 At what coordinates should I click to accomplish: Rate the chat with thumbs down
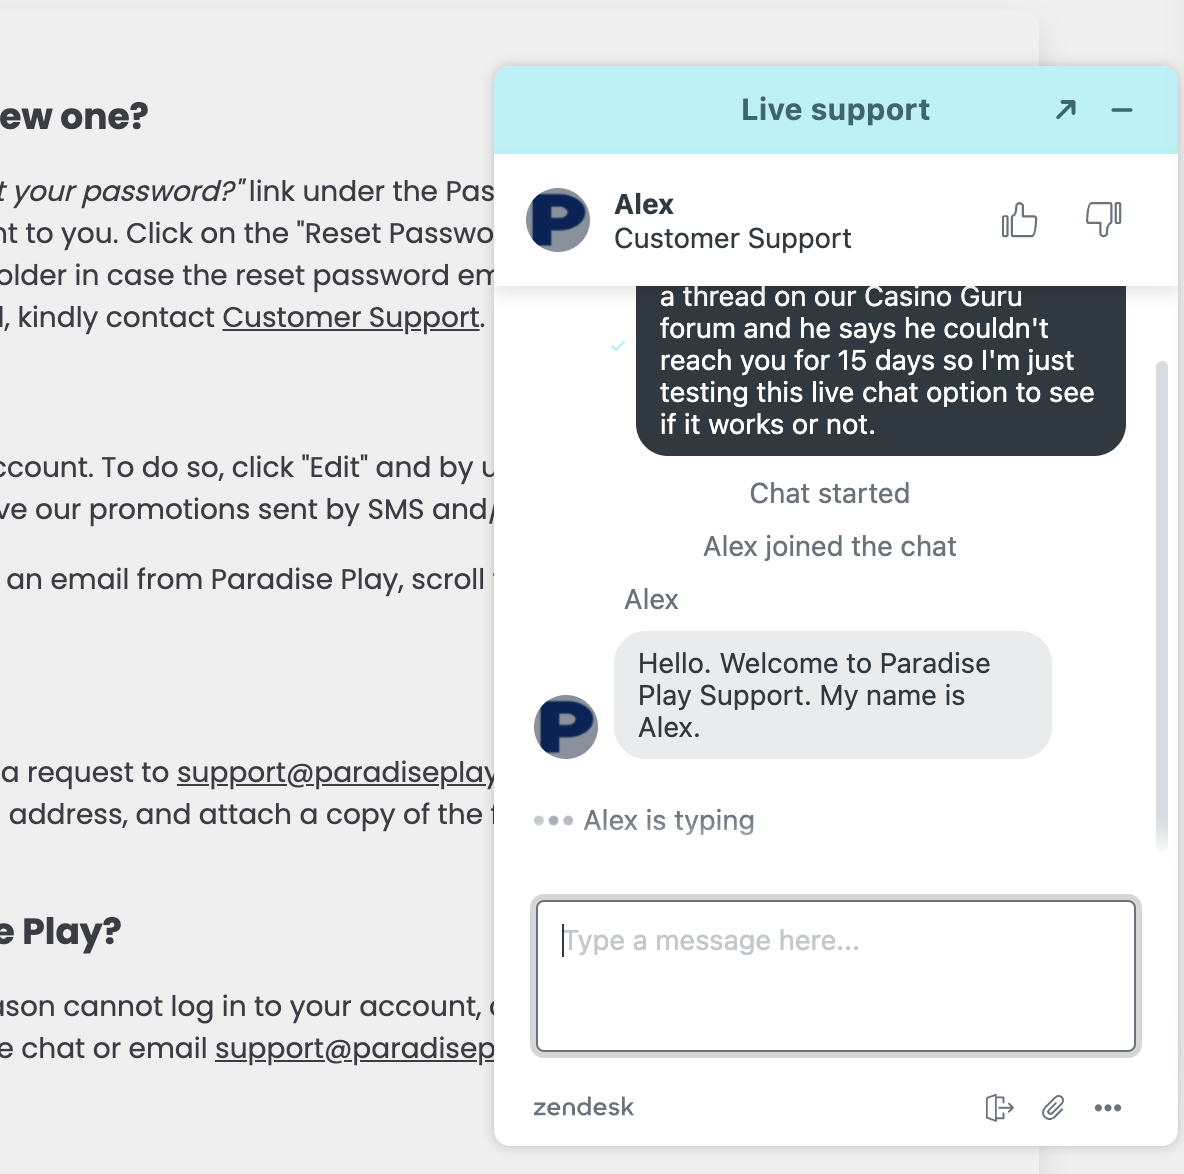(1103, 219)
